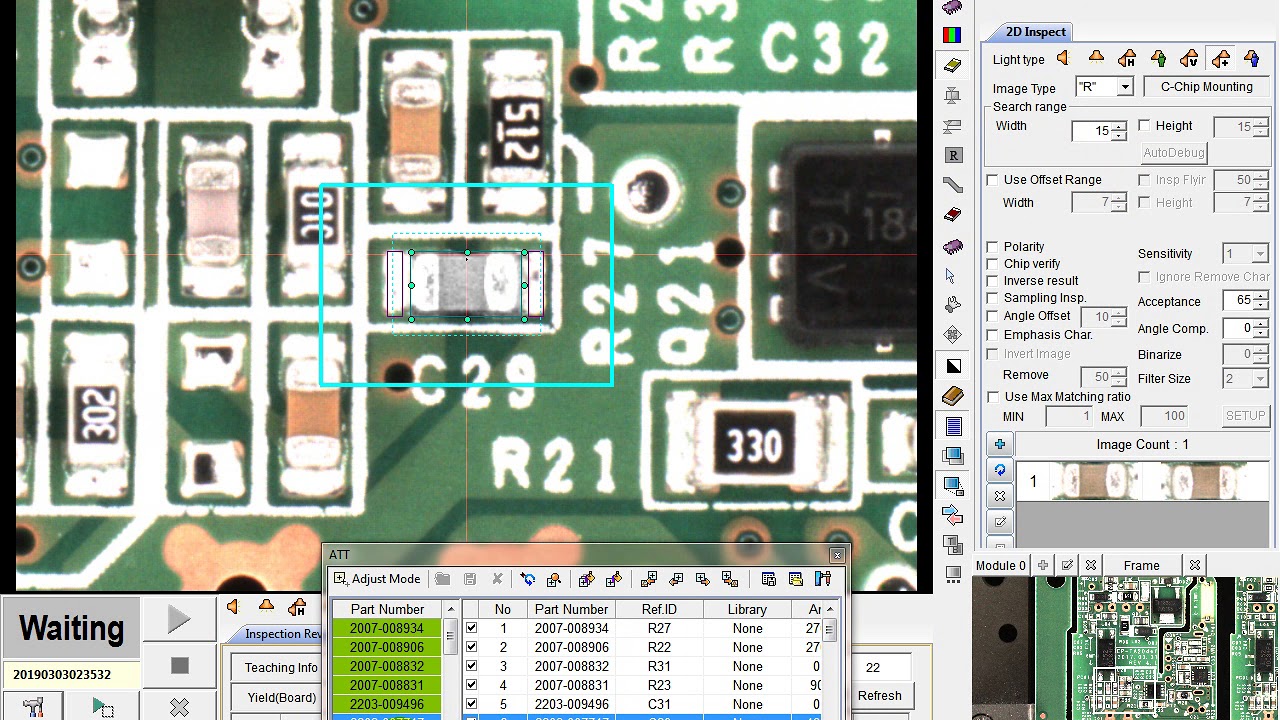
Task: Click Part Number list scroll-up arrow
Action: tap(451, 609)
